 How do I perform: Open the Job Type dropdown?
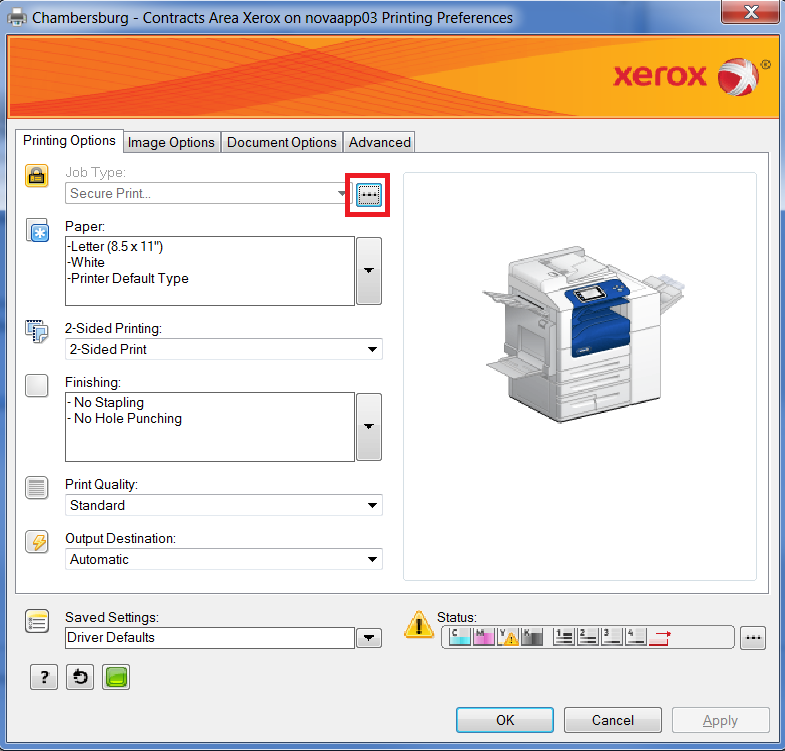pos(208,193)
